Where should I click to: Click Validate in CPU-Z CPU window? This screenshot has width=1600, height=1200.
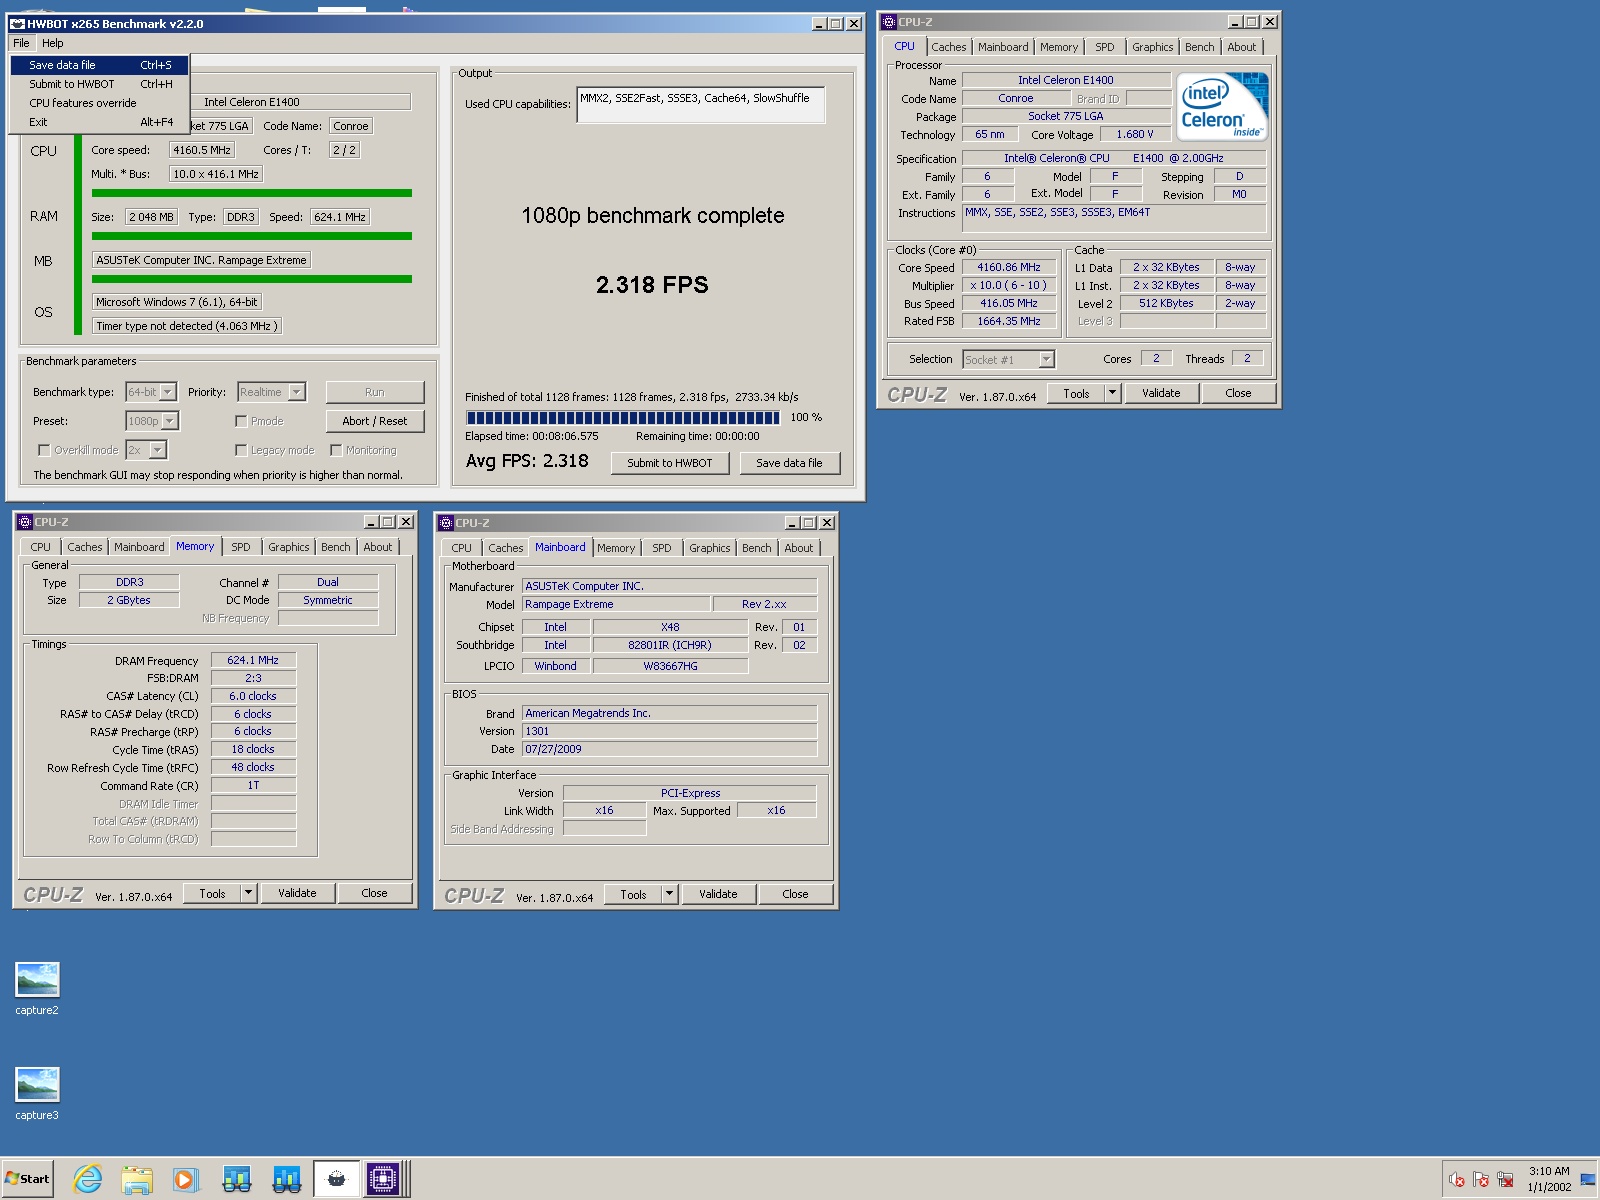pos(1161,393)
